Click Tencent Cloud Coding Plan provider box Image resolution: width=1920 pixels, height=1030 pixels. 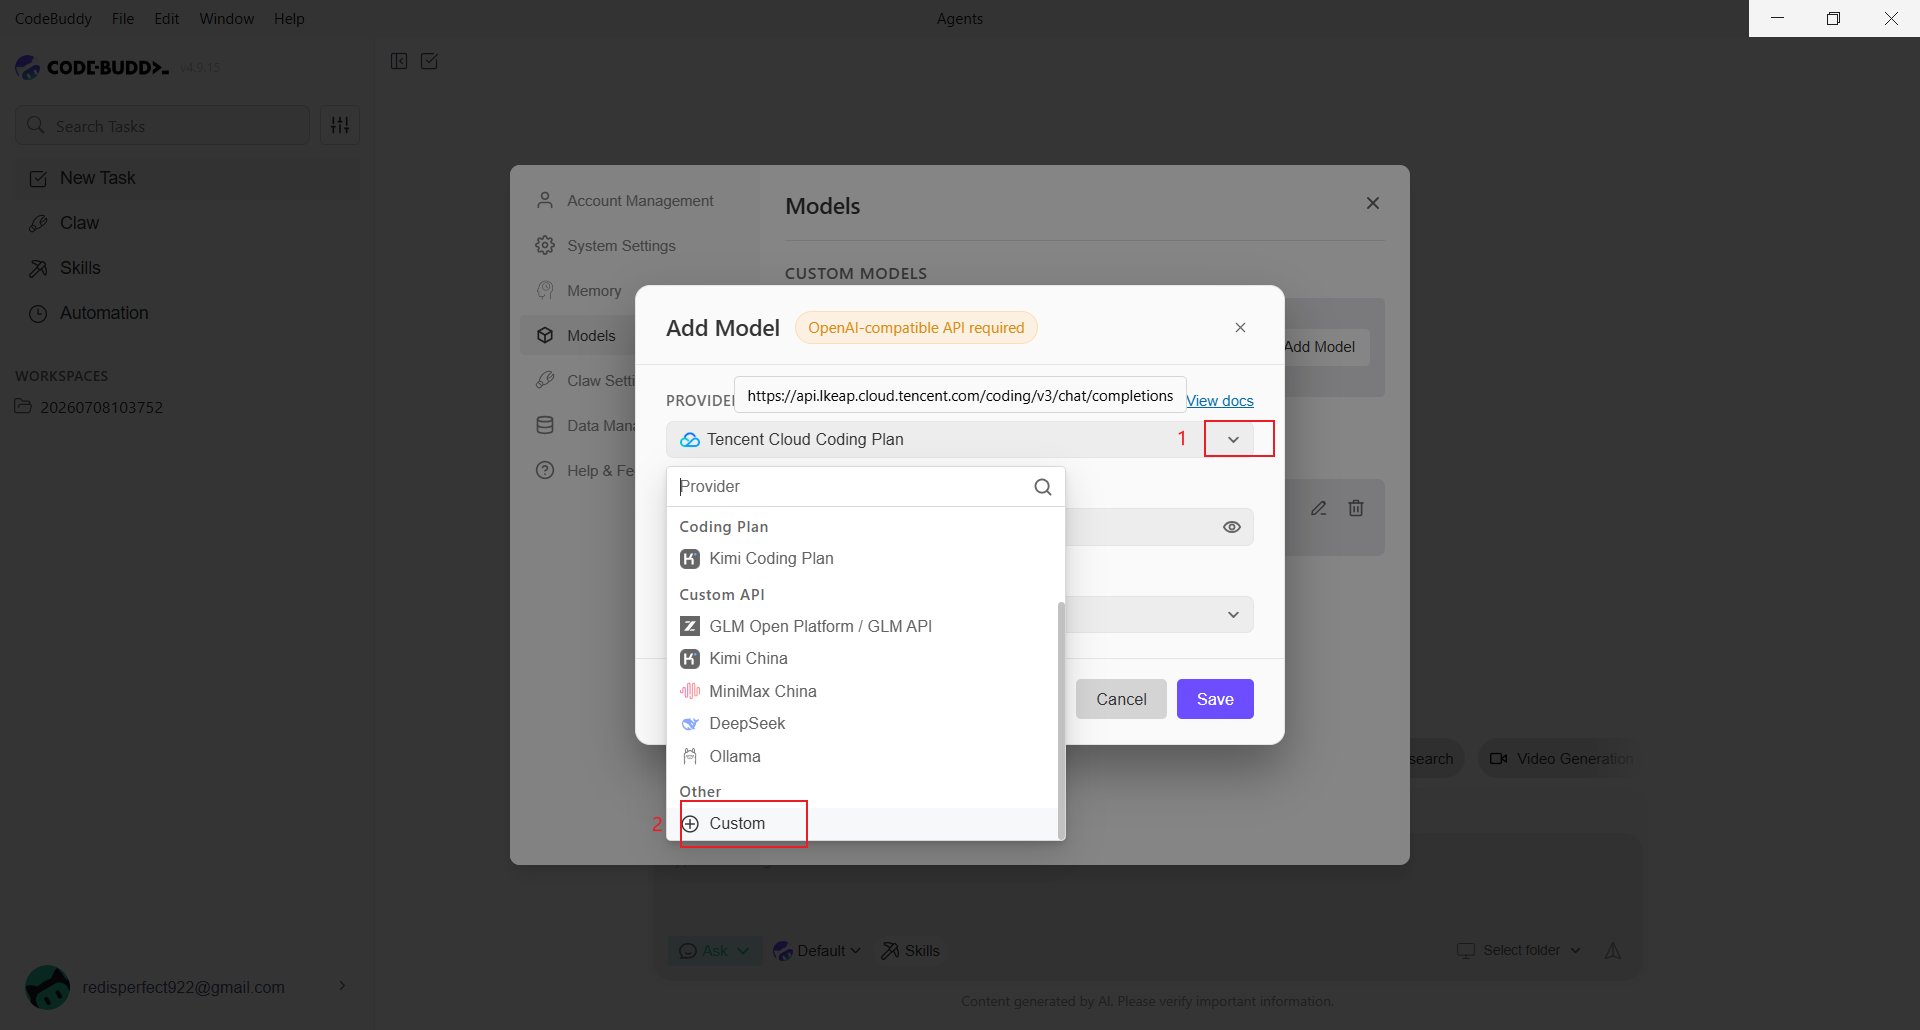click(x=960, y=440)
